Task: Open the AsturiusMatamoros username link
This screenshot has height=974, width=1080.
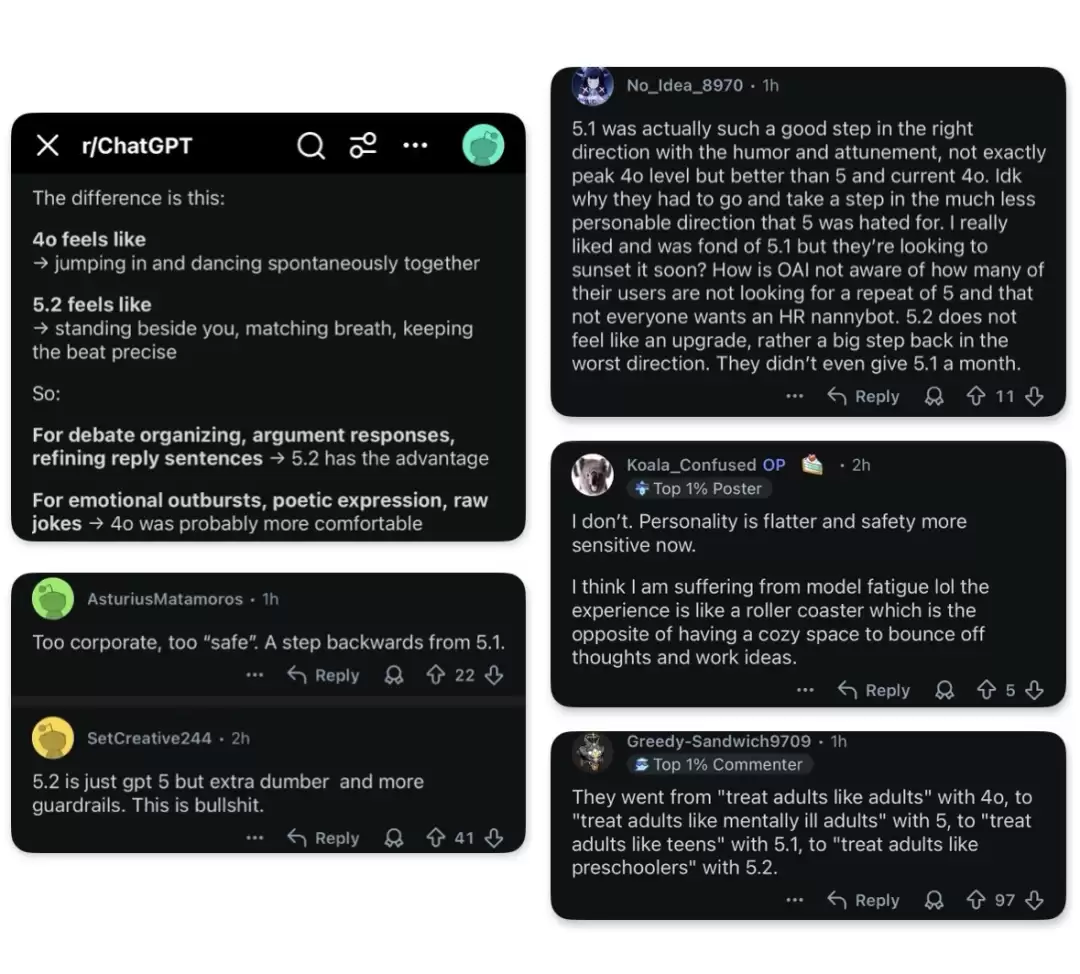Action: [x=165, y=599]
